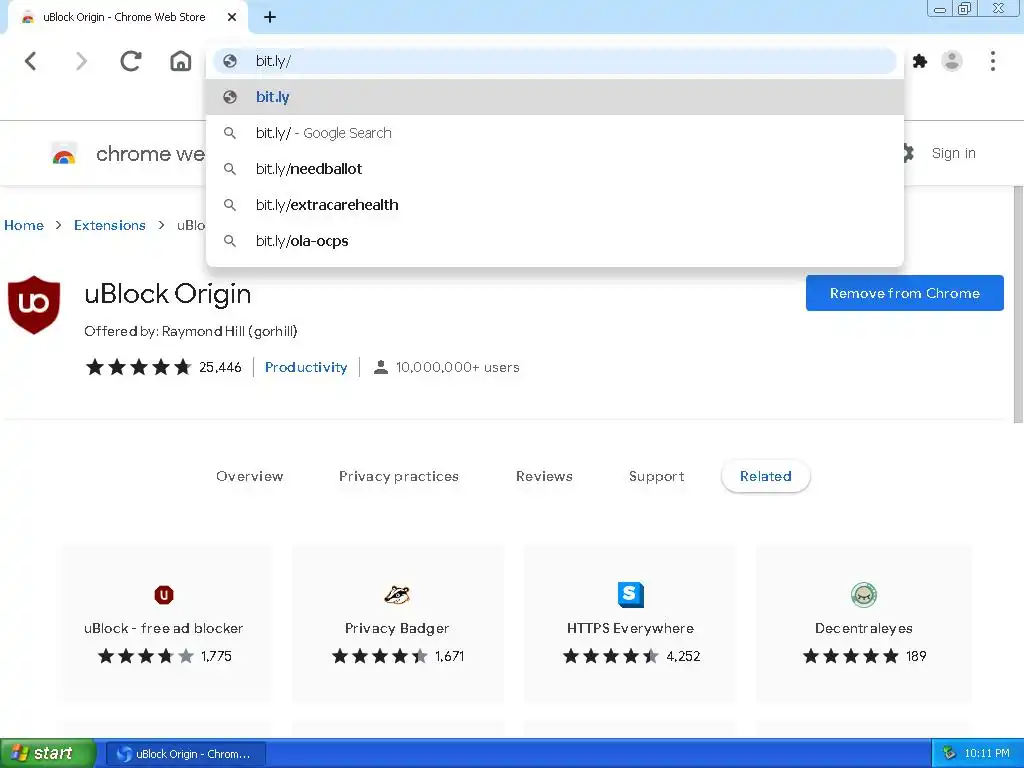Click the Sign in link

pos(953,153)
